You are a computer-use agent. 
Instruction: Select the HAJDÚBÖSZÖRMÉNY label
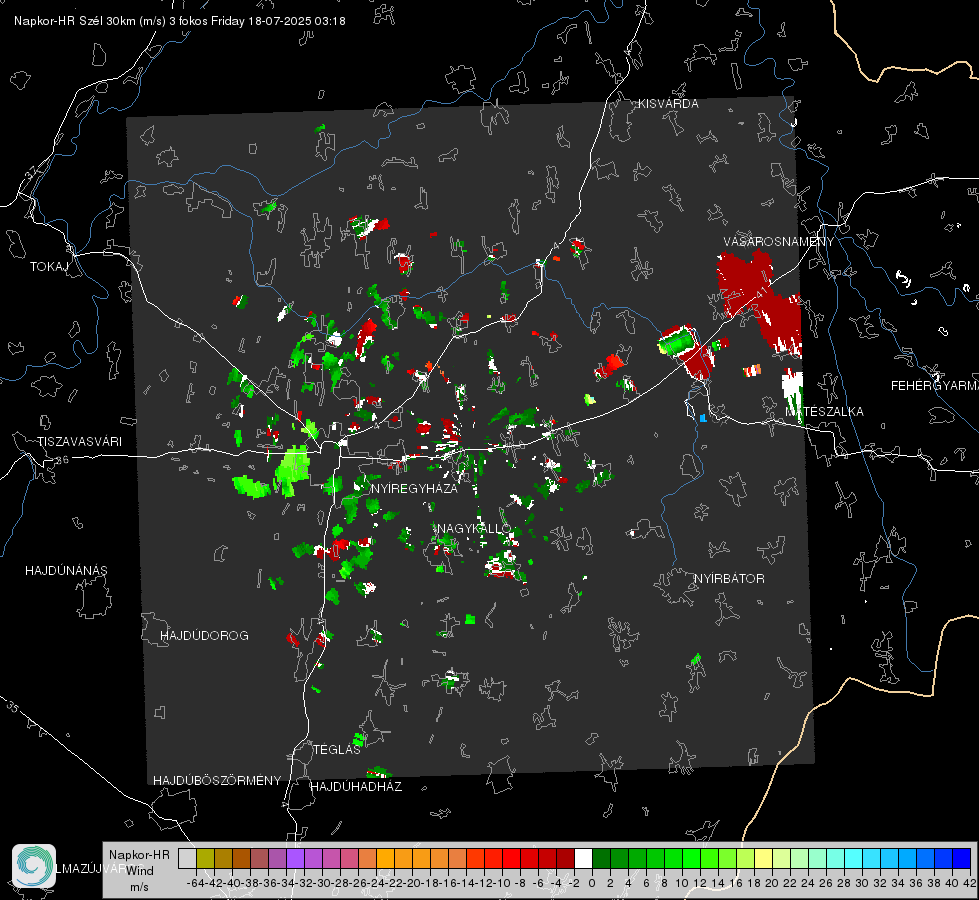(x=217, y=780)
